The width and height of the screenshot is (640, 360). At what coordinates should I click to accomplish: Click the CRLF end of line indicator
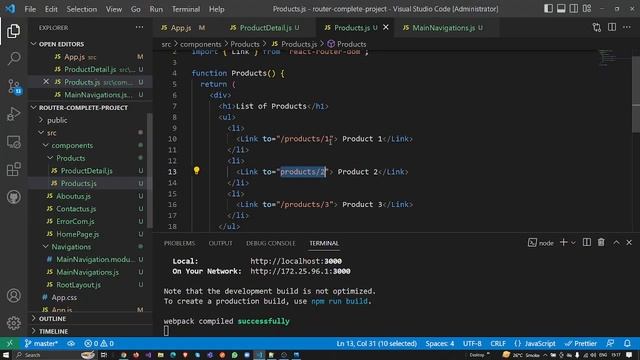click(x=498, y=343)
